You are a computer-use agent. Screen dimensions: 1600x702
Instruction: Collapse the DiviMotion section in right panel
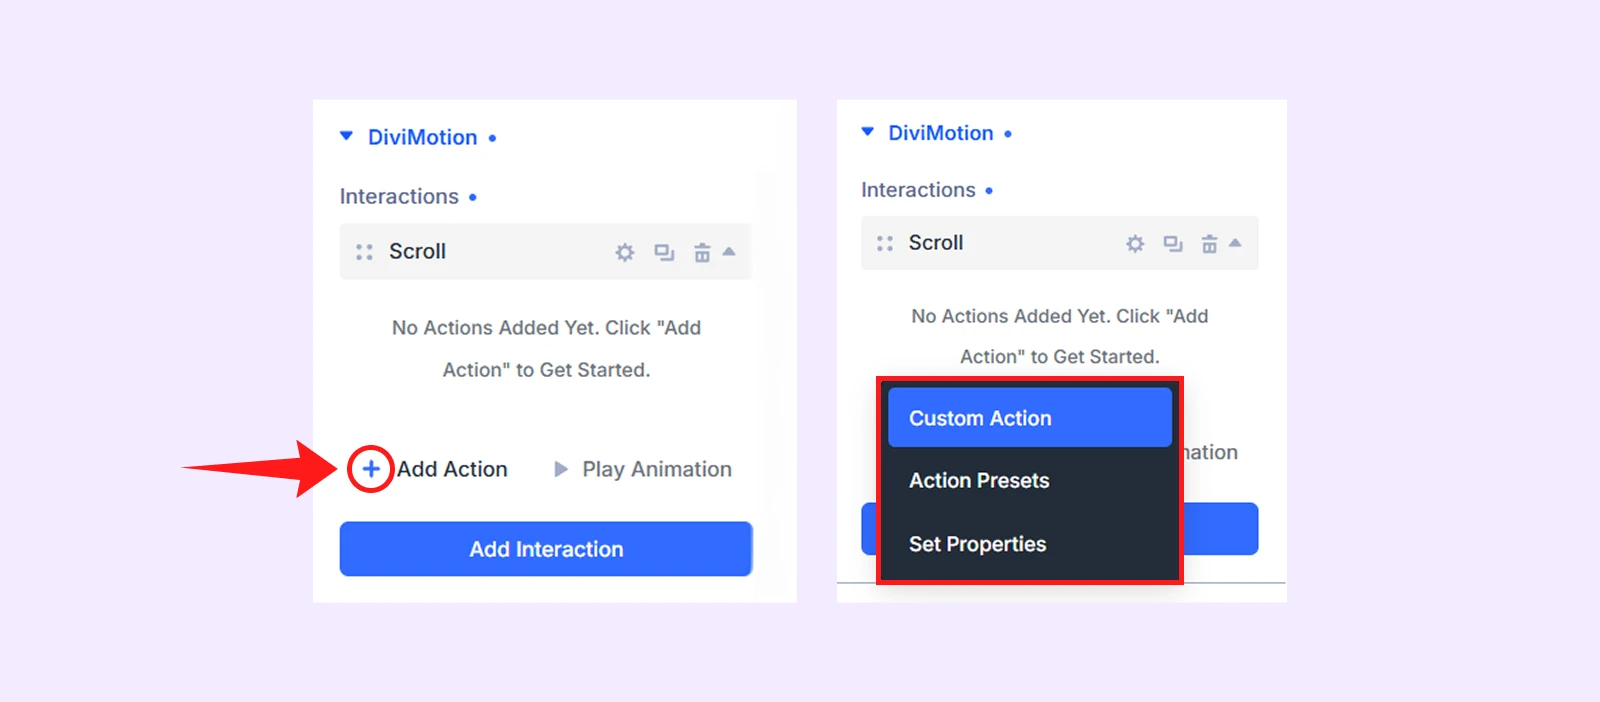click(x=868, y=132)
